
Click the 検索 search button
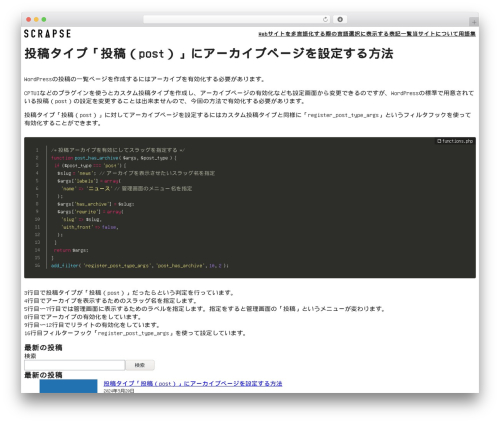(x=140, y=365)
